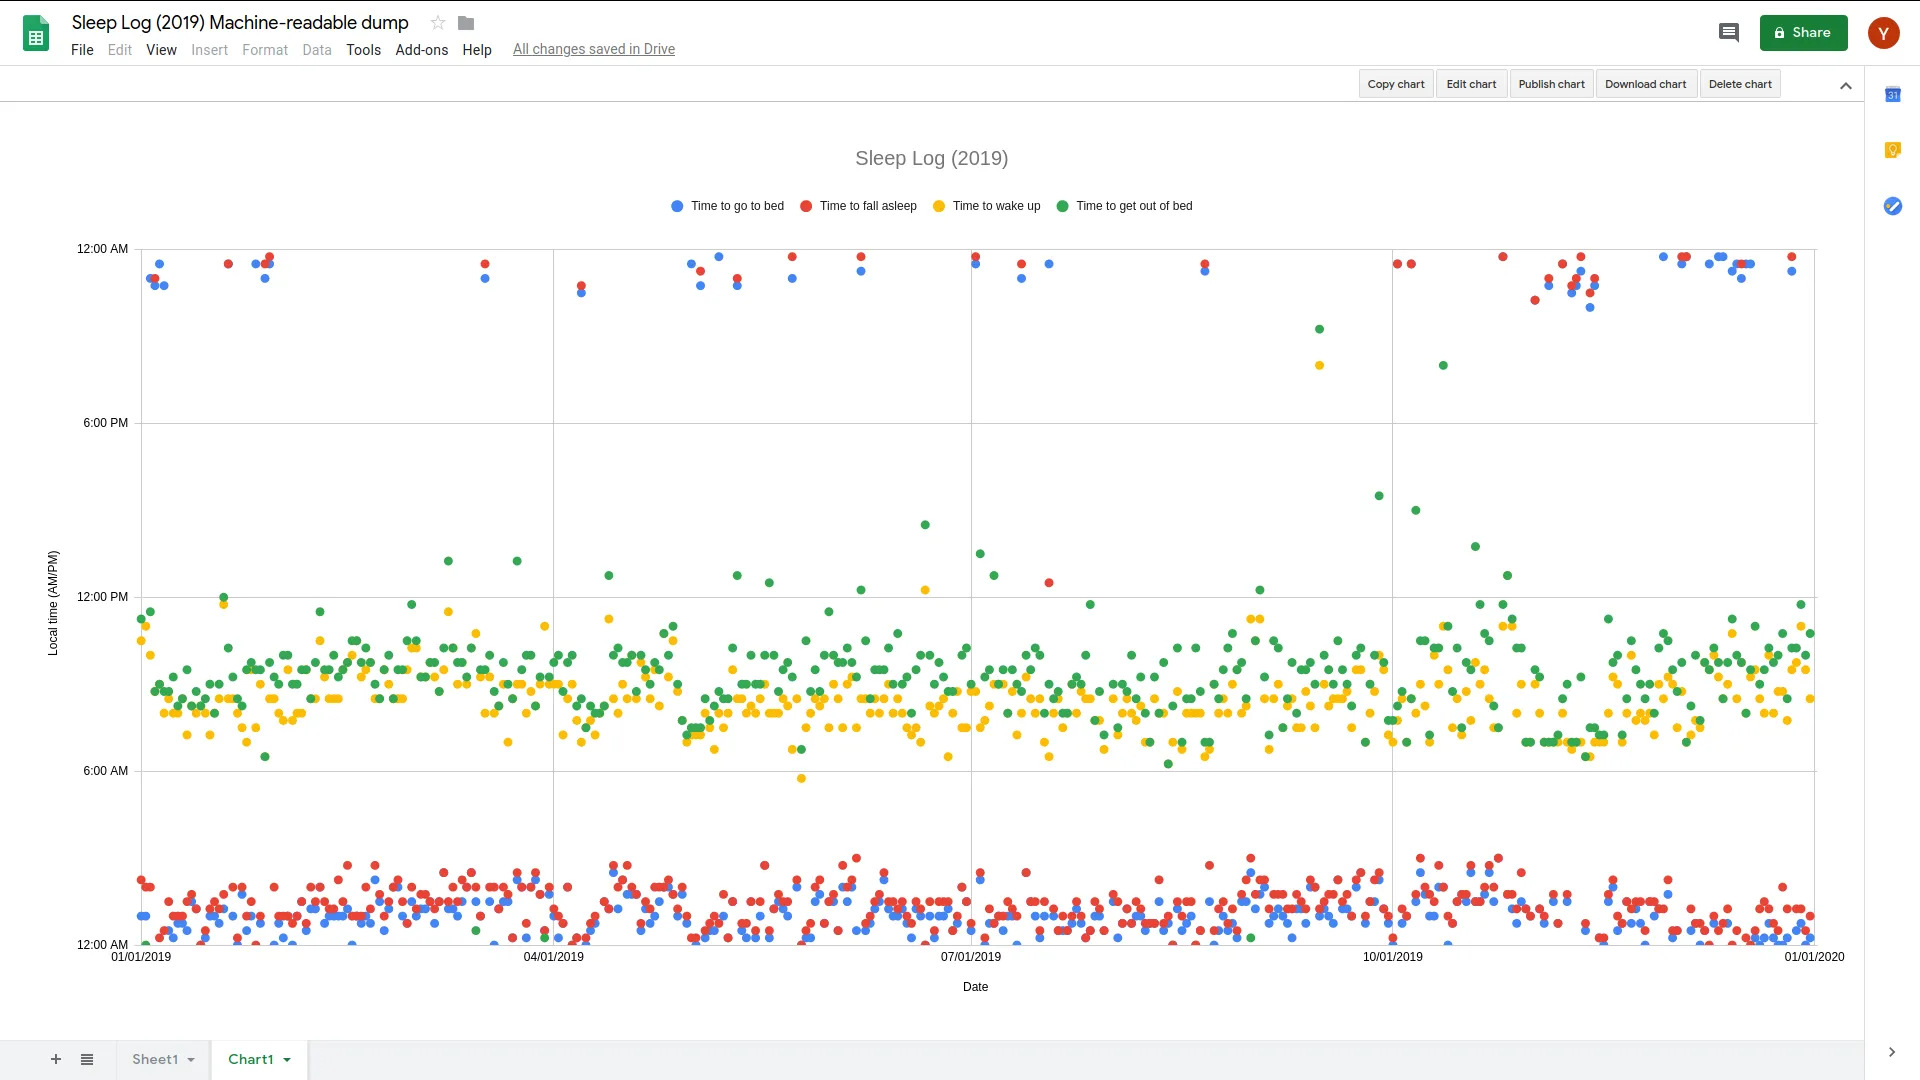Click the All changes saved in Drive link
Image resolution: width=1920 pixels, height=1080 pixels.
pos(593,50)
